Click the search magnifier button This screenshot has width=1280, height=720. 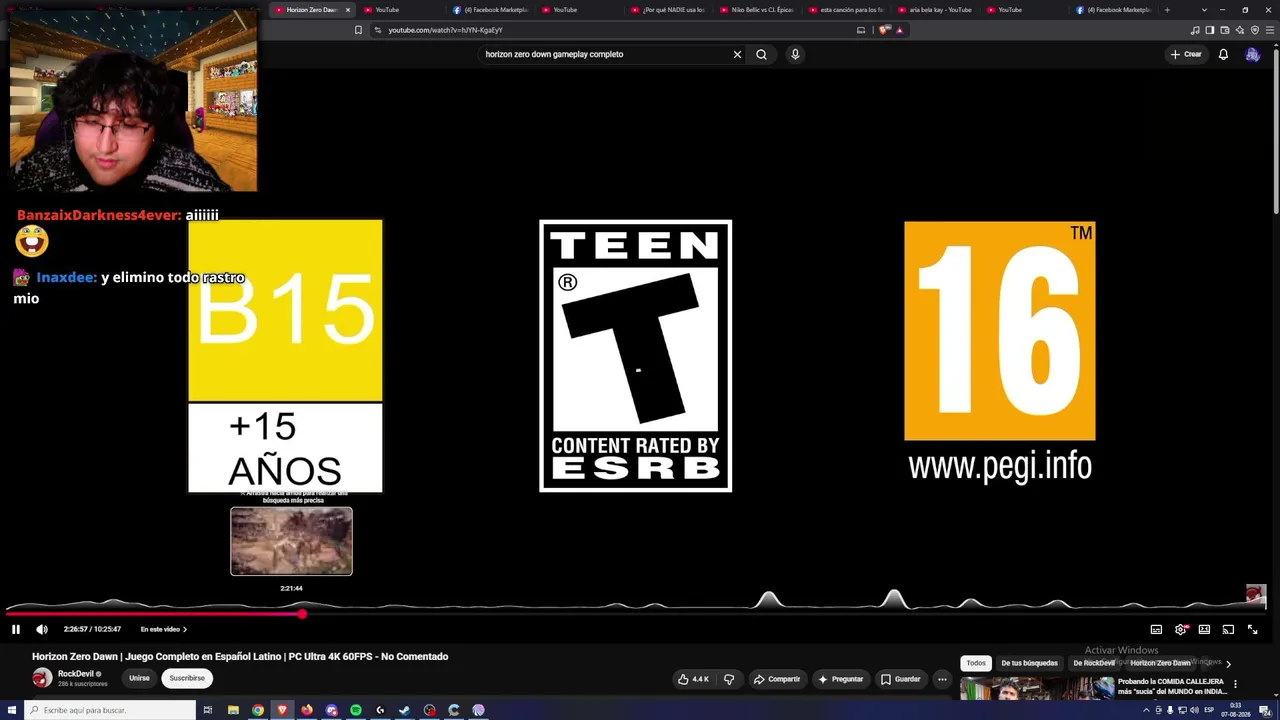(x=762, y=54)
